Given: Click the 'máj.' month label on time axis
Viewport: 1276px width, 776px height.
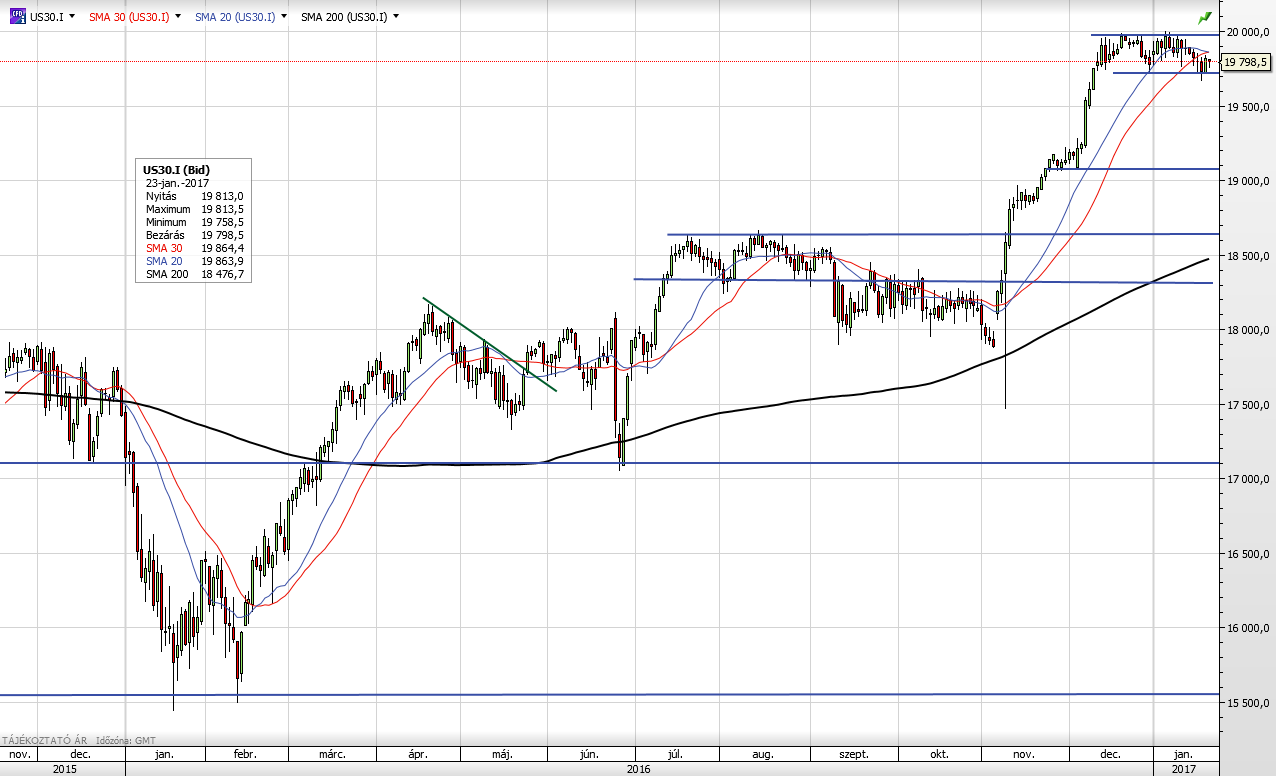Looking at the screenshot, I should pyautogui.click(x=502, y=755).
